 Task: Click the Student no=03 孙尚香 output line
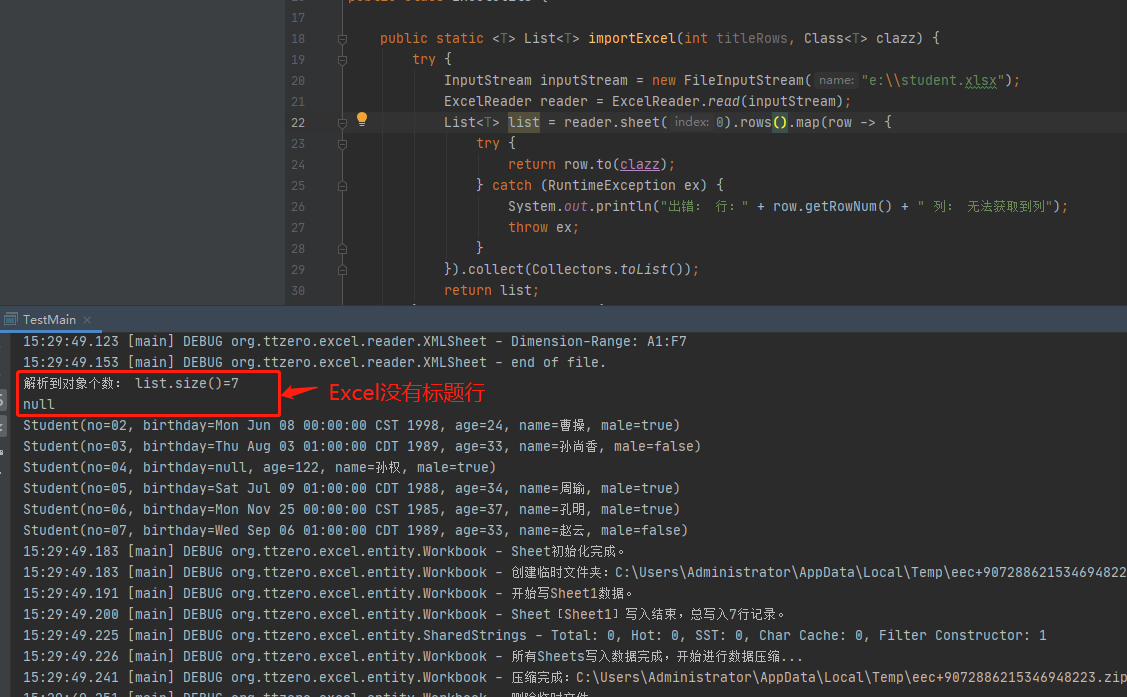coord(362,446)
